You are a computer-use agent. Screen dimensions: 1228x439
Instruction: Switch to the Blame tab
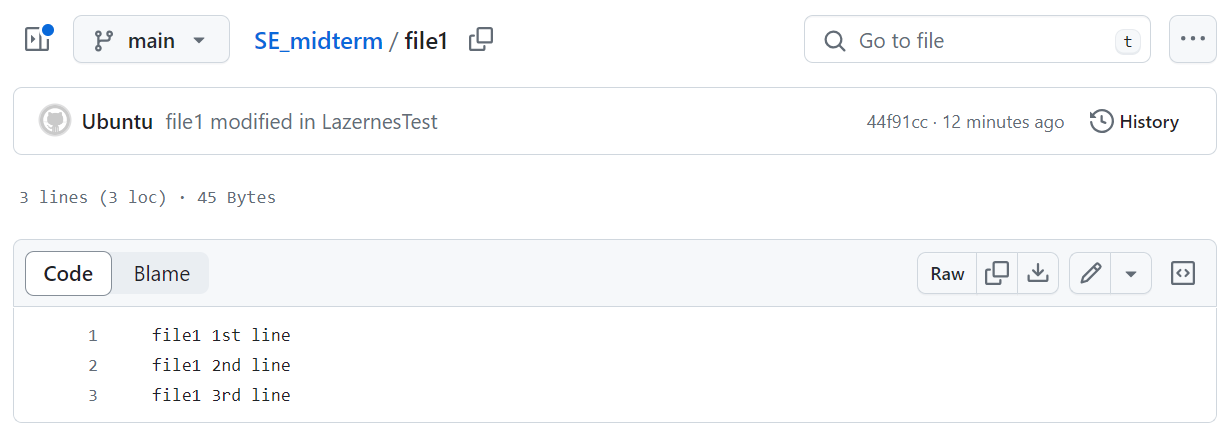(162, 274)
